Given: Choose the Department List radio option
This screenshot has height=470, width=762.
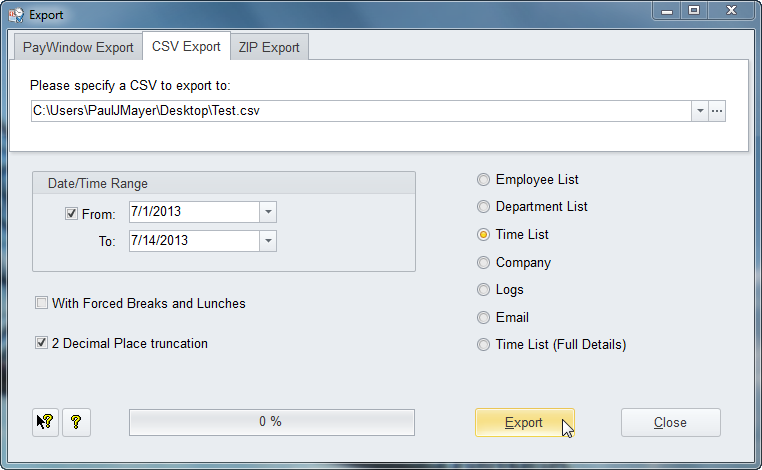Looking at the screenshot, I should click(x=484, y=207).
